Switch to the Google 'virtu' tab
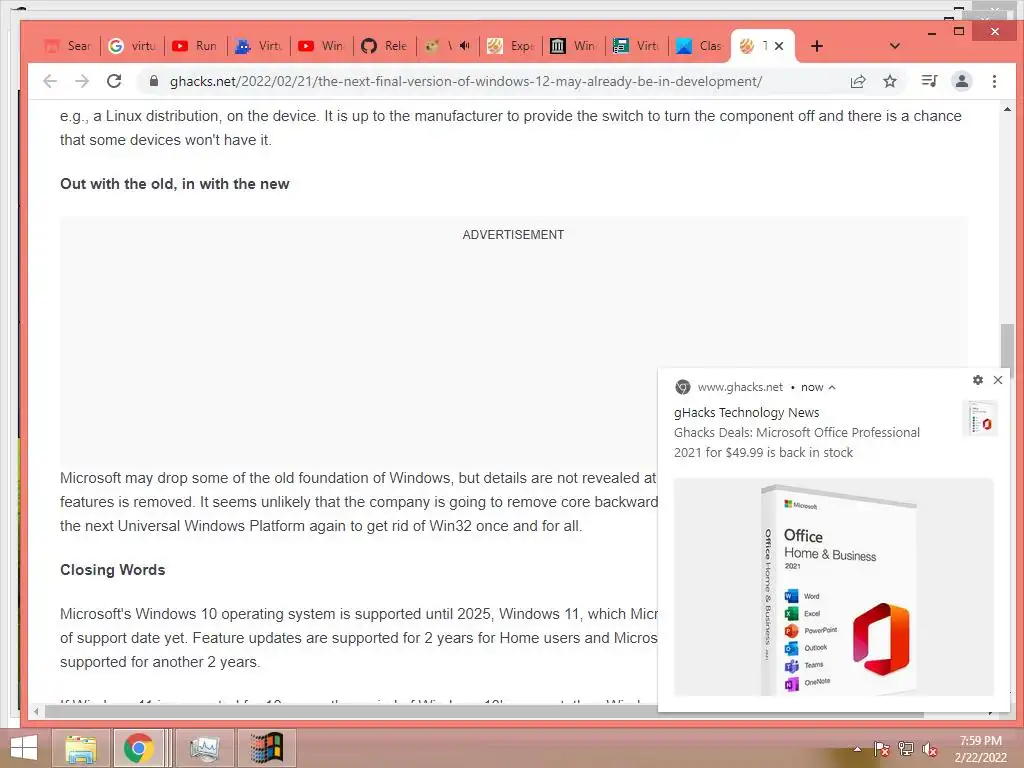Image resolution: width=1024 pixels, height=768 pixels. click(132, 46)
